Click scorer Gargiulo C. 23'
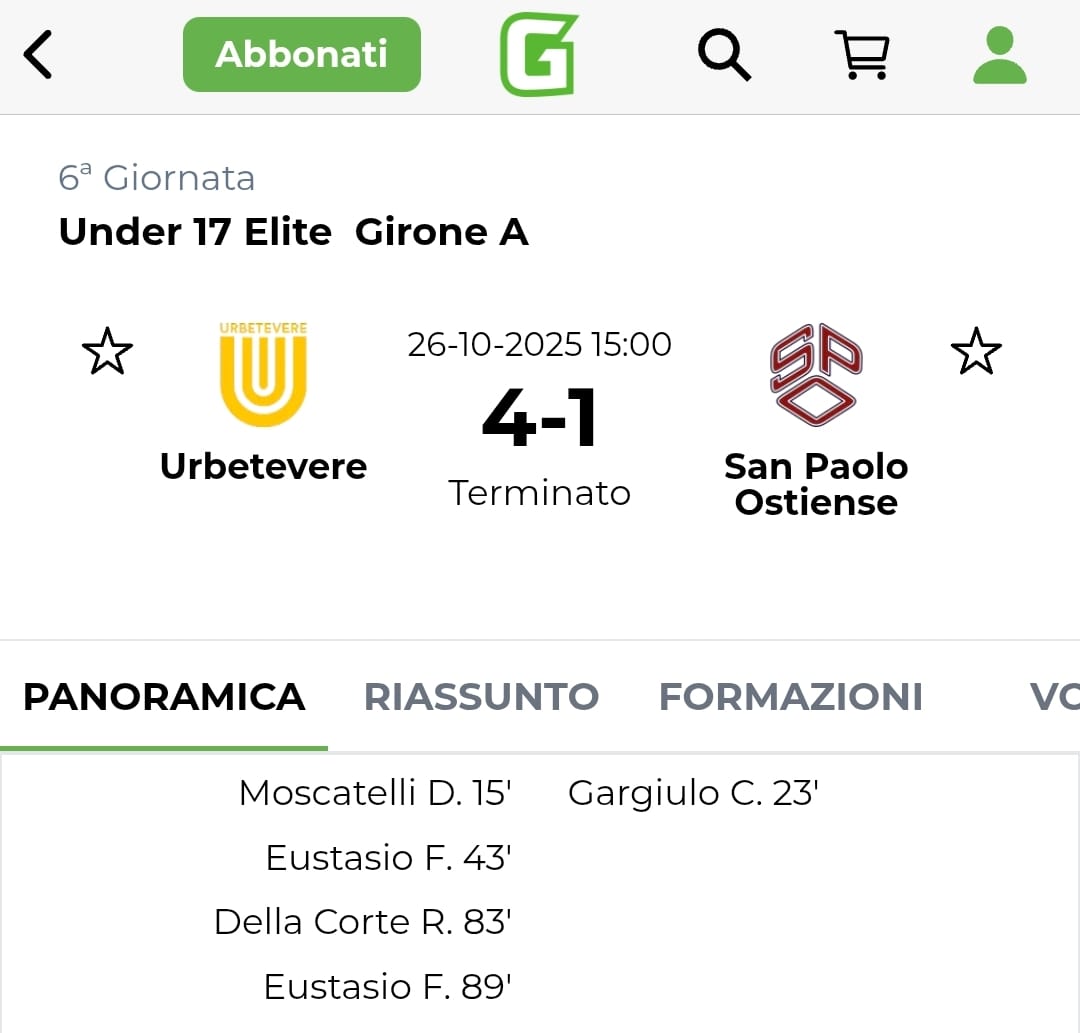1080x1033 pixels. [693, 793]
